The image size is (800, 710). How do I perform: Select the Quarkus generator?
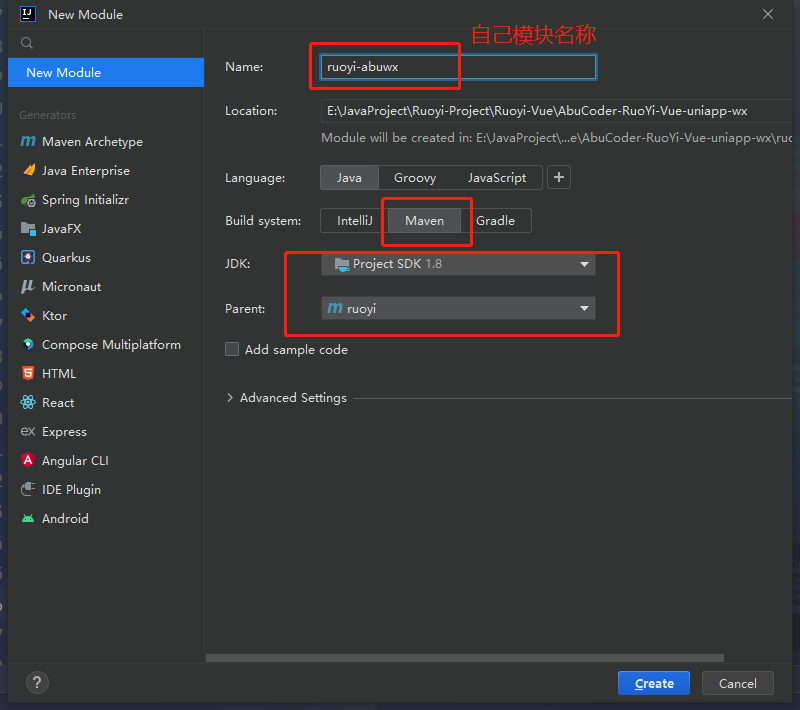click(x=106, y=258)
